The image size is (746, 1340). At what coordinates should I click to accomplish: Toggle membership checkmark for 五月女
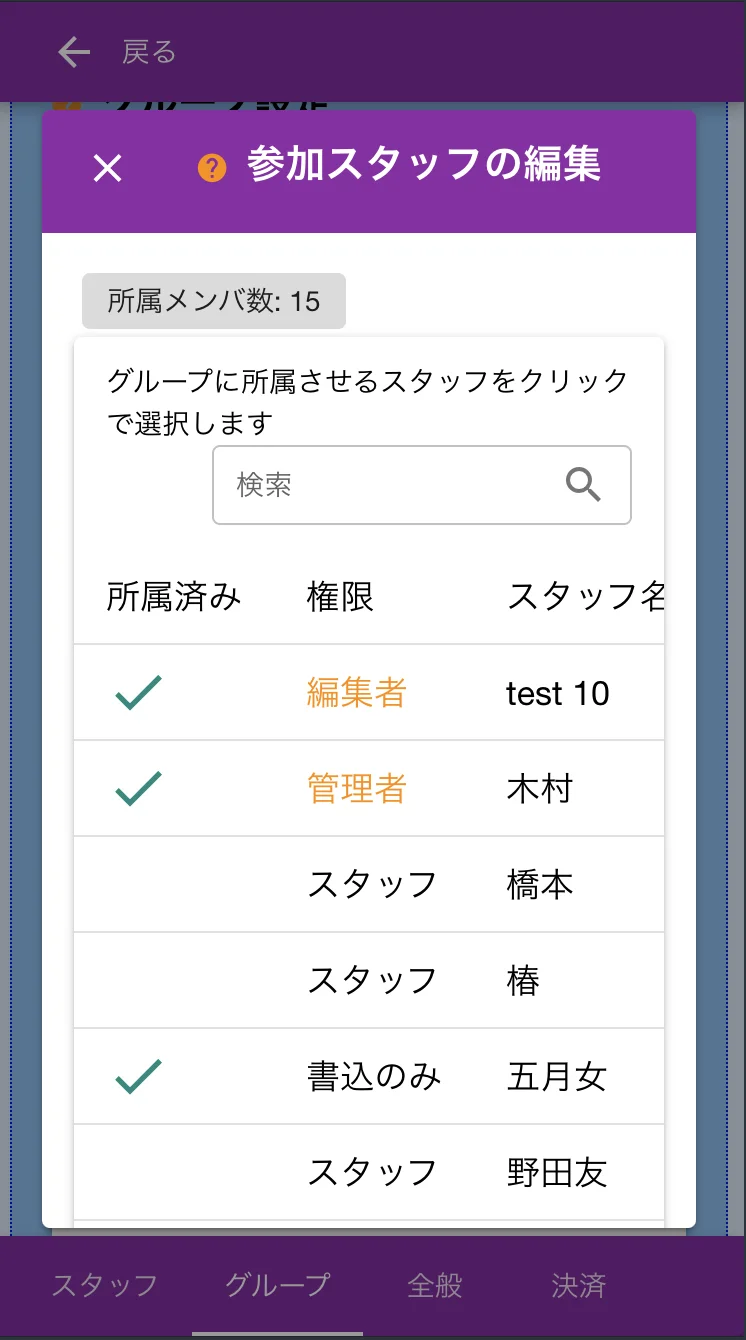click(139, 1076)
